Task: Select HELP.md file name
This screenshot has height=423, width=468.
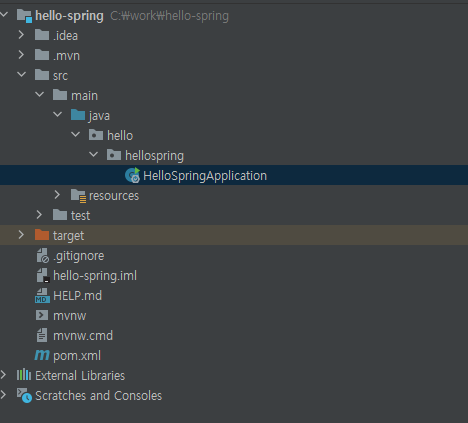Action: (78, 296)
